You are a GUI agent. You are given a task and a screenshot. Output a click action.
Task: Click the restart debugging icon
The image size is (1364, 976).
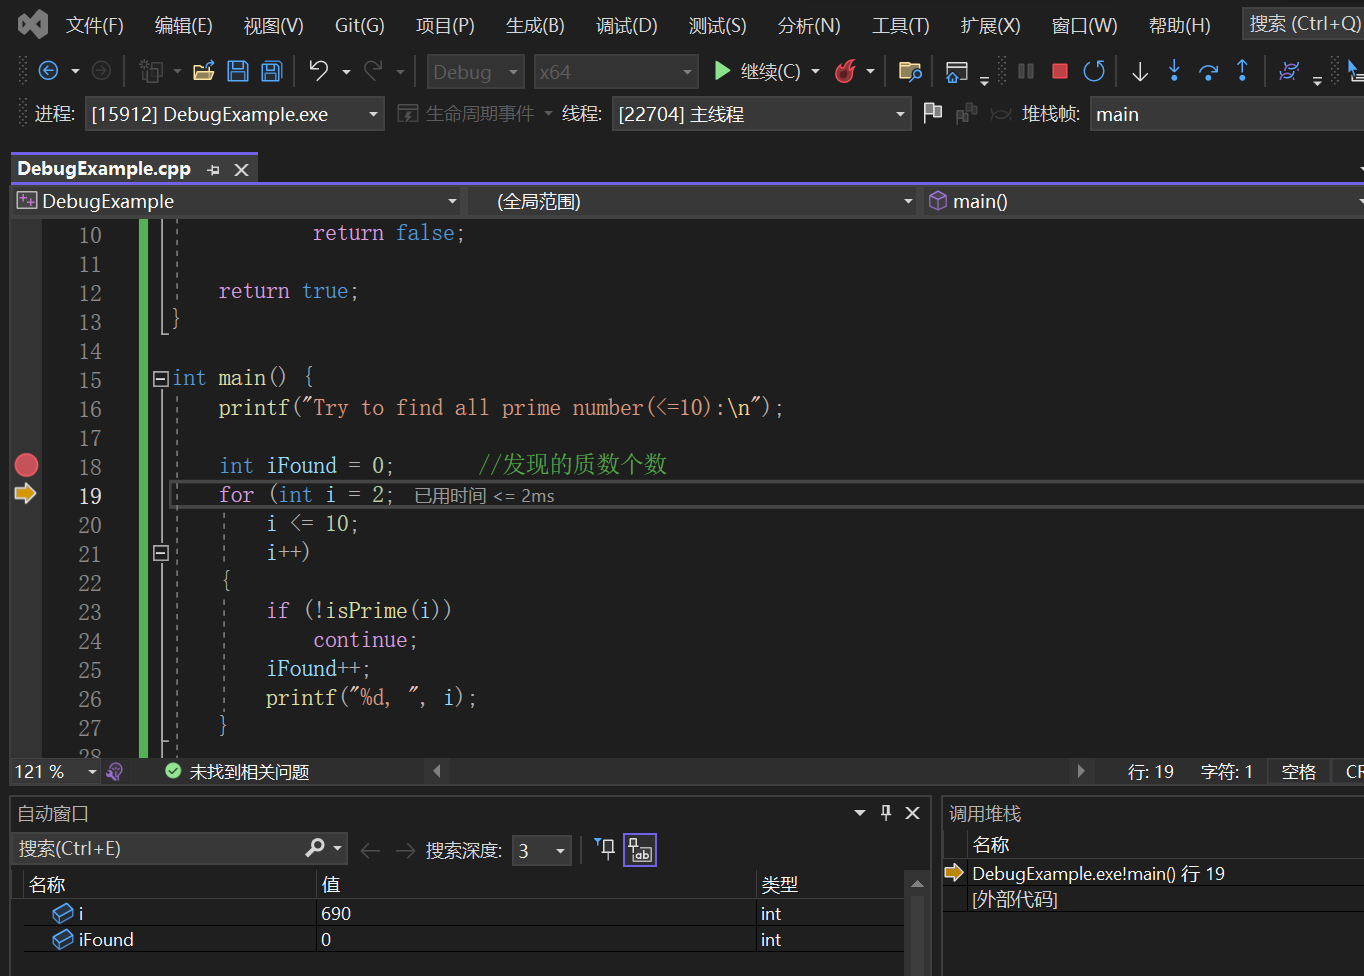(x=1094, y=71)
